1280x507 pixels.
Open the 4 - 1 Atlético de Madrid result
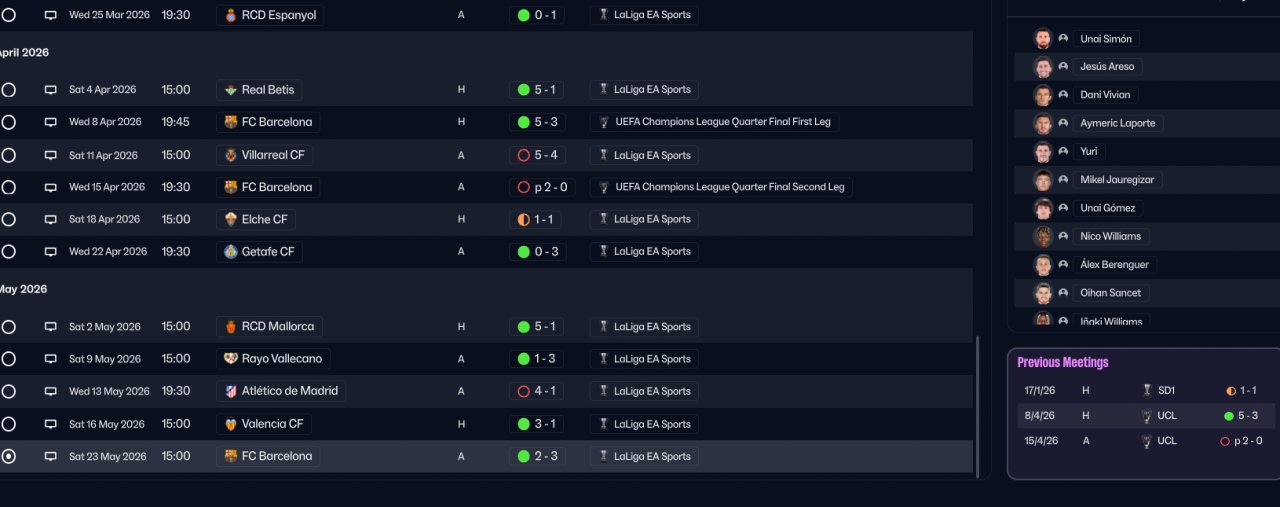[x=537, y=391]
